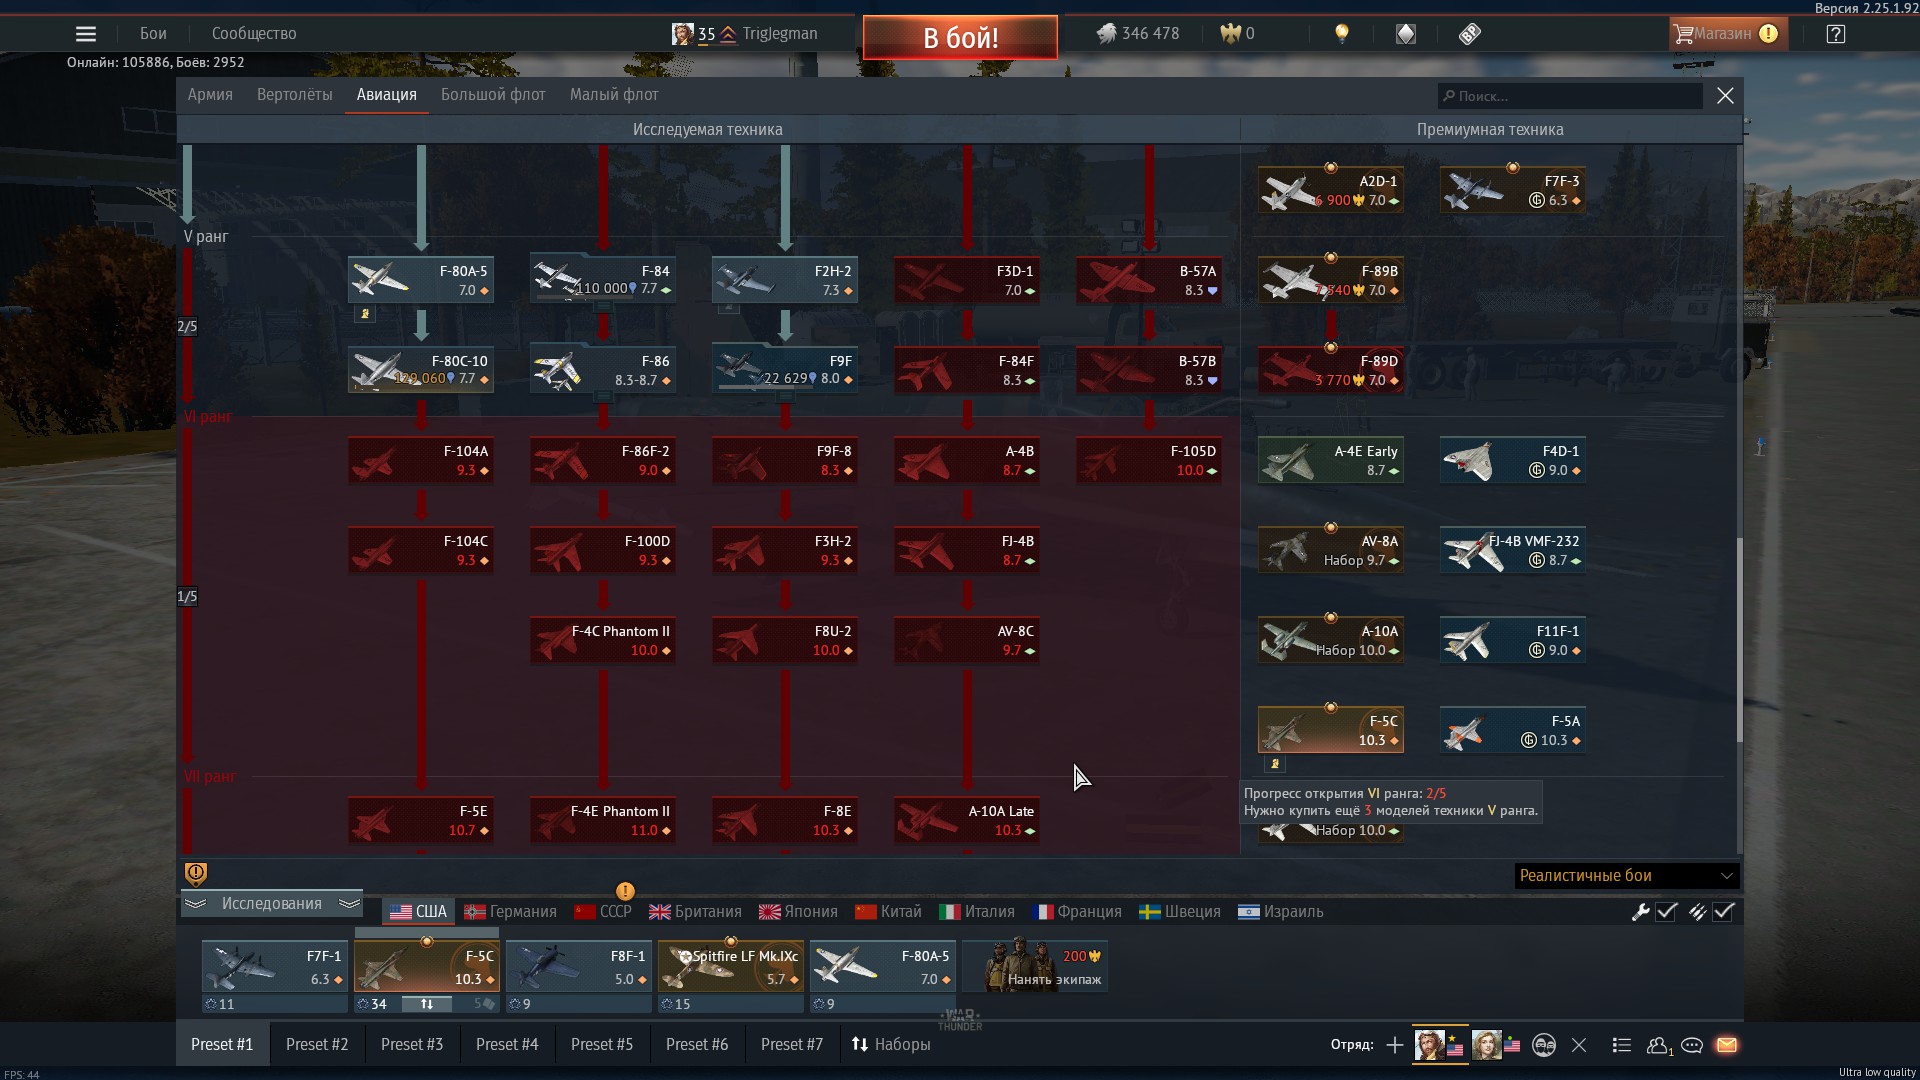The height and width of the screenshot is (1080, 1920).
Task: Select the B-57B aircraft card
Action: click(1149, 370)
